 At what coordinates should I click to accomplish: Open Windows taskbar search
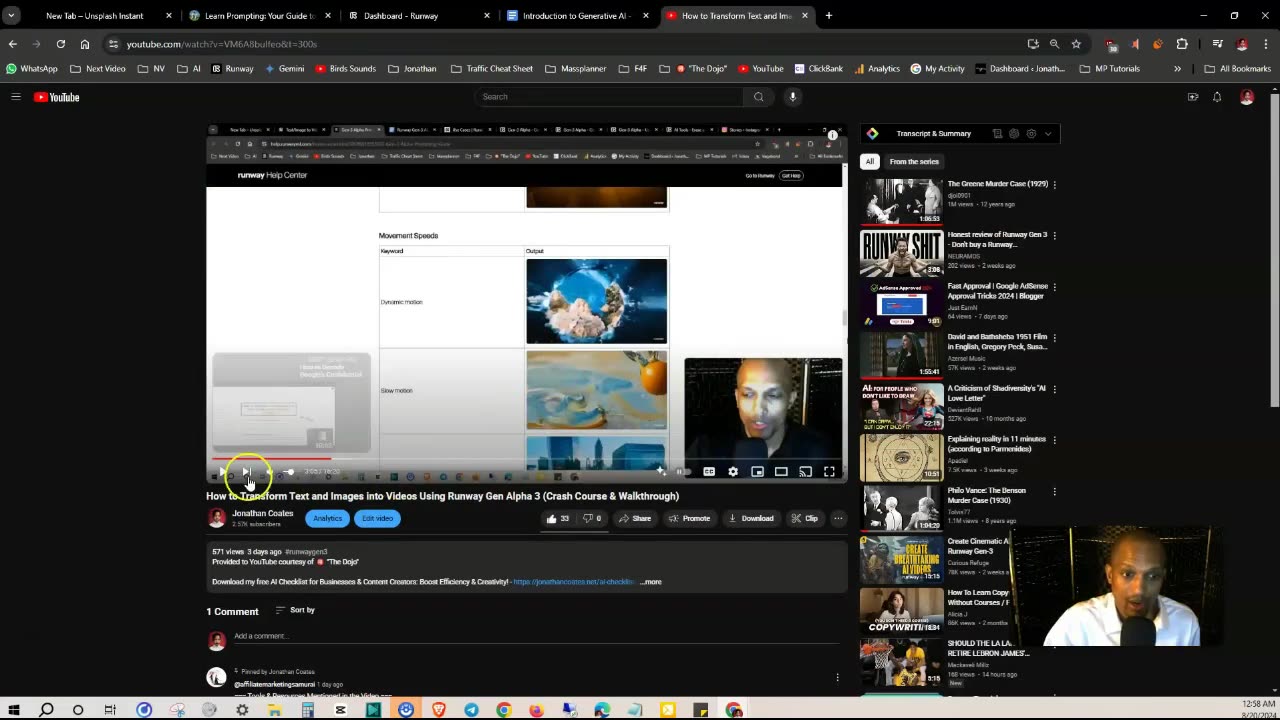[46, 710]
